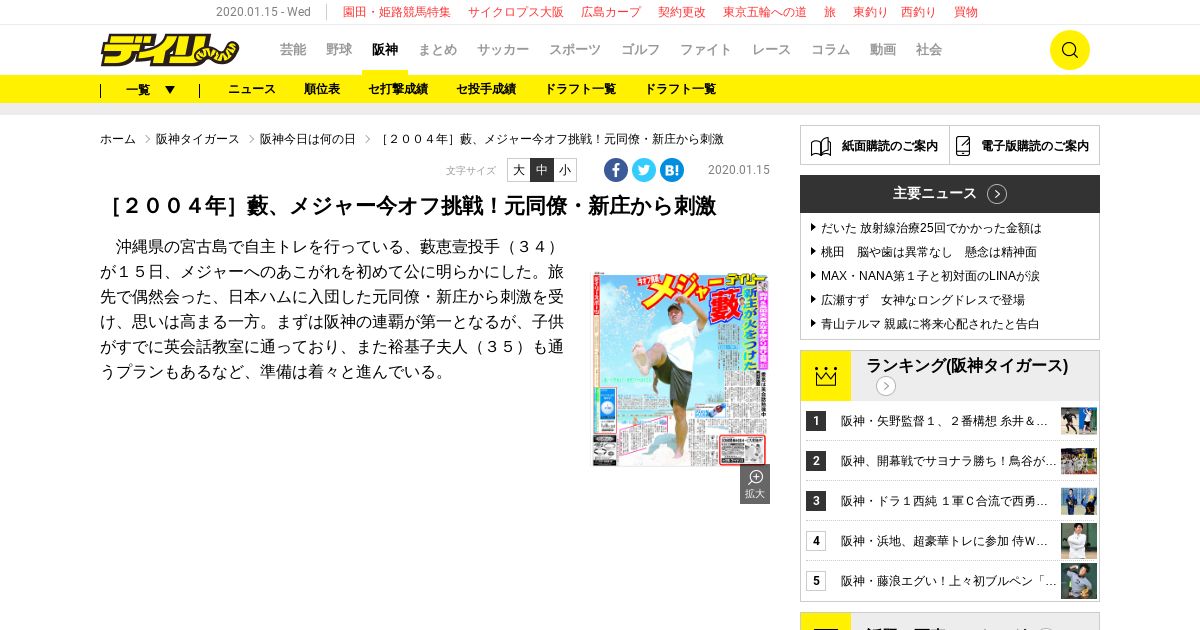Open rank 4 阪神・浜地 article
The image size is (1200, 630).
point(945,541)
